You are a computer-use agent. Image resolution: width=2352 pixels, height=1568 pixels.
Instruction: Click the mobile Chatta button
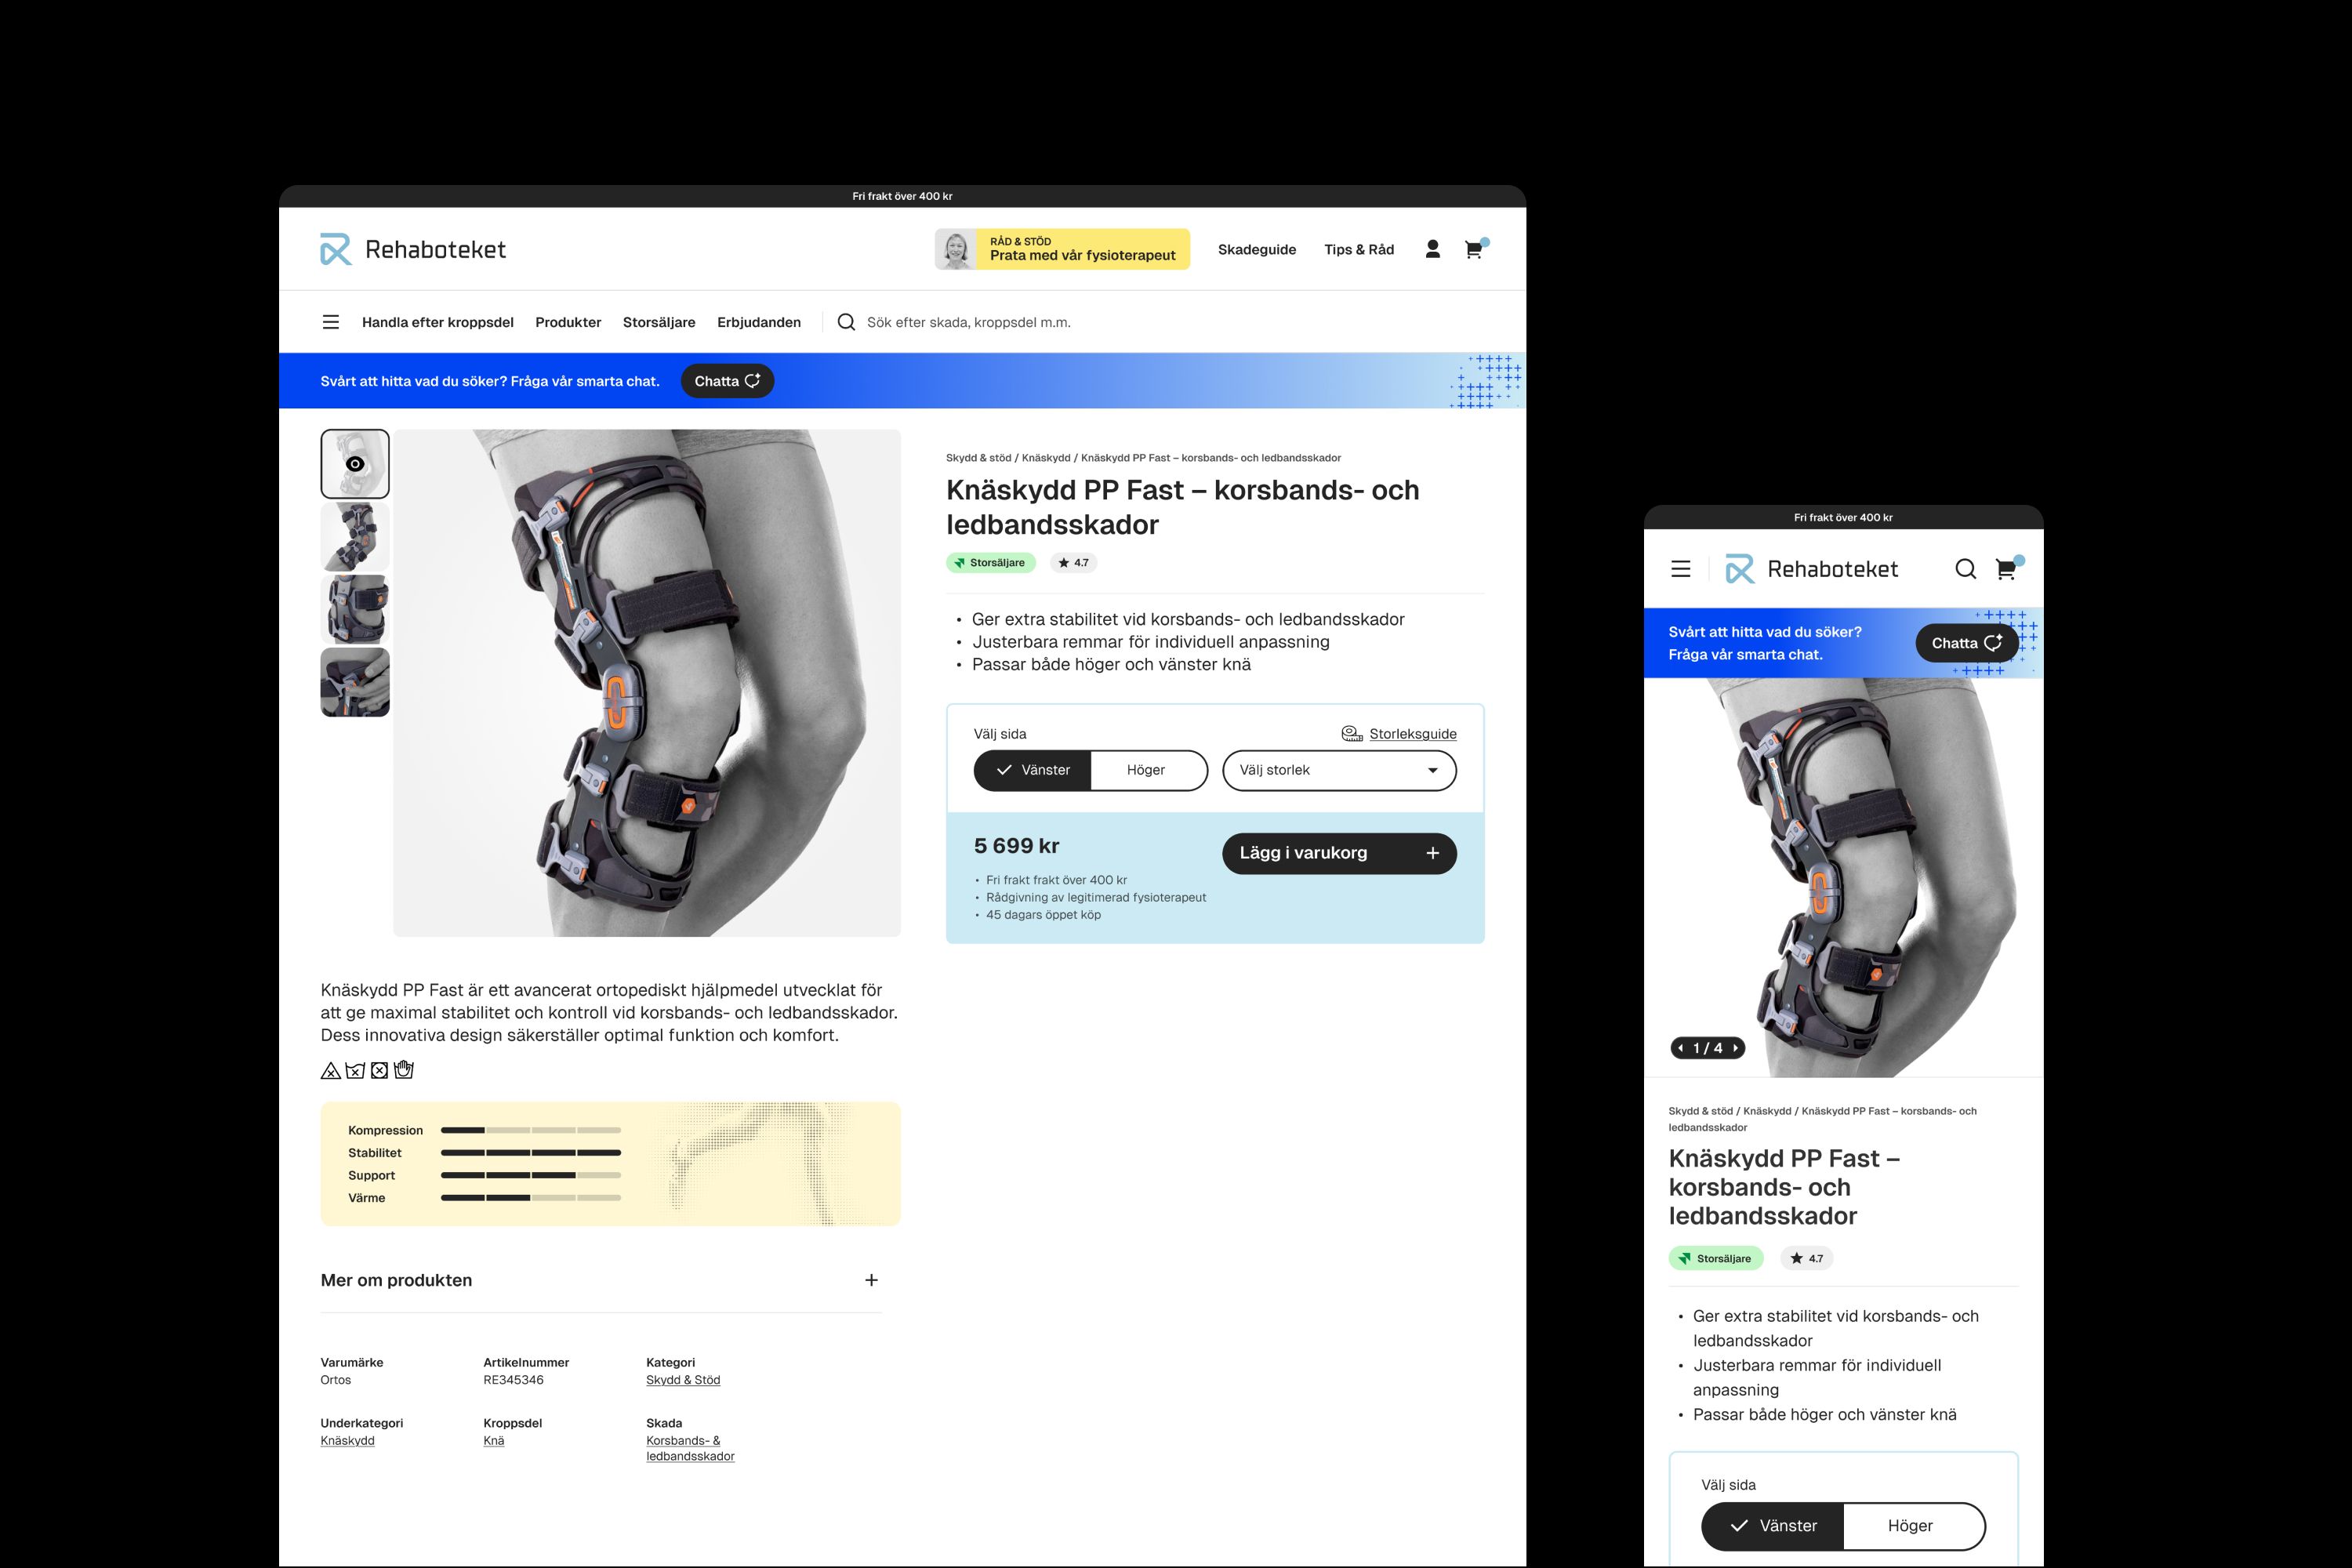[x=1967, y=643]
